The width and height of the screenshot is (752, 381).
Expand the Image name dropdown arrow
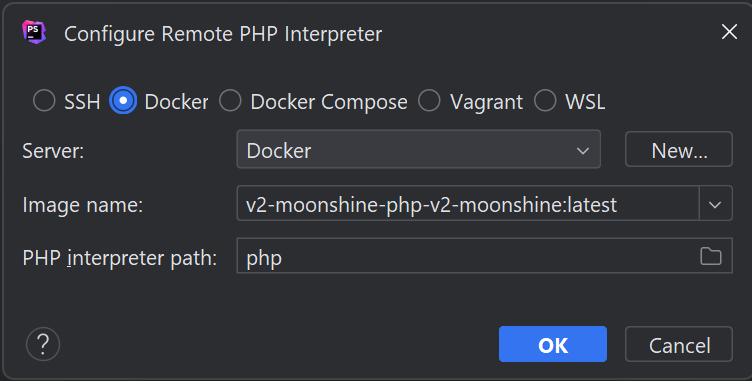pos(715,204)
